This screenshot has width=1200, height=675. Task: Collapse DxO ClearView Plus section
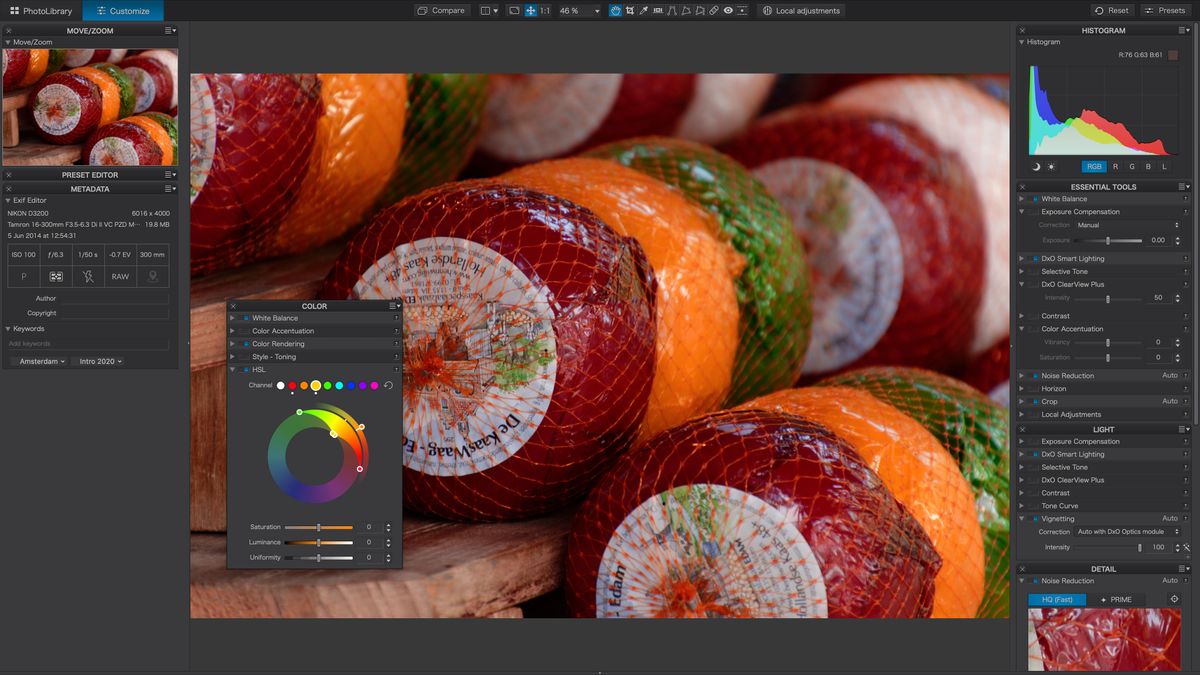pyautogui.click(x=1022, y=284)
